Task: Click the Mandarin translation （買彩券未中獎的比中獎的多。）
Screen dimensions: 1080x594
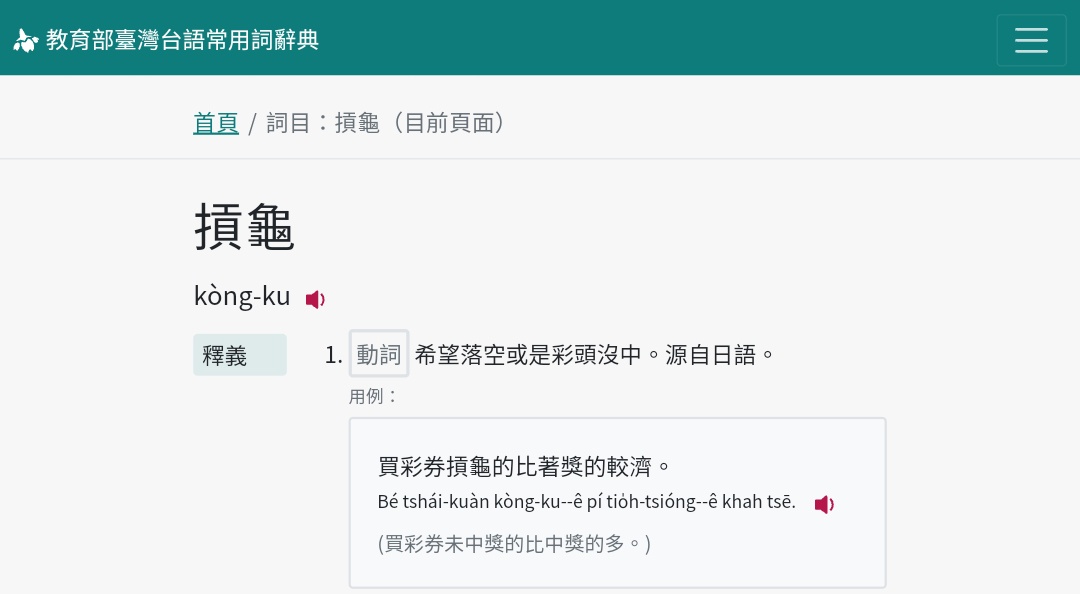Action: (514, 544)
